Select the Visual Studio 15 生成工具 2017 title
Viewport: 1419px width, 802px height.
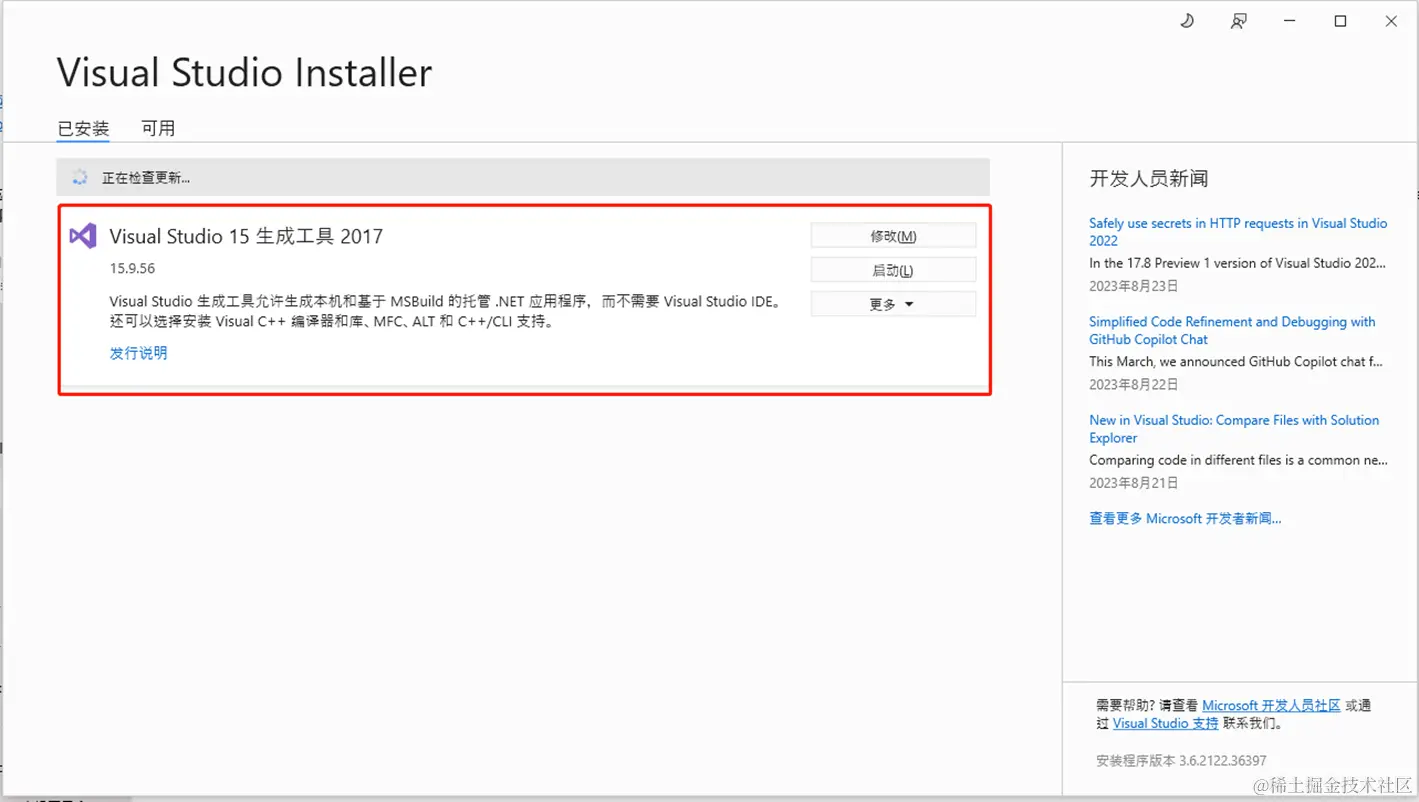click(246, 237)
